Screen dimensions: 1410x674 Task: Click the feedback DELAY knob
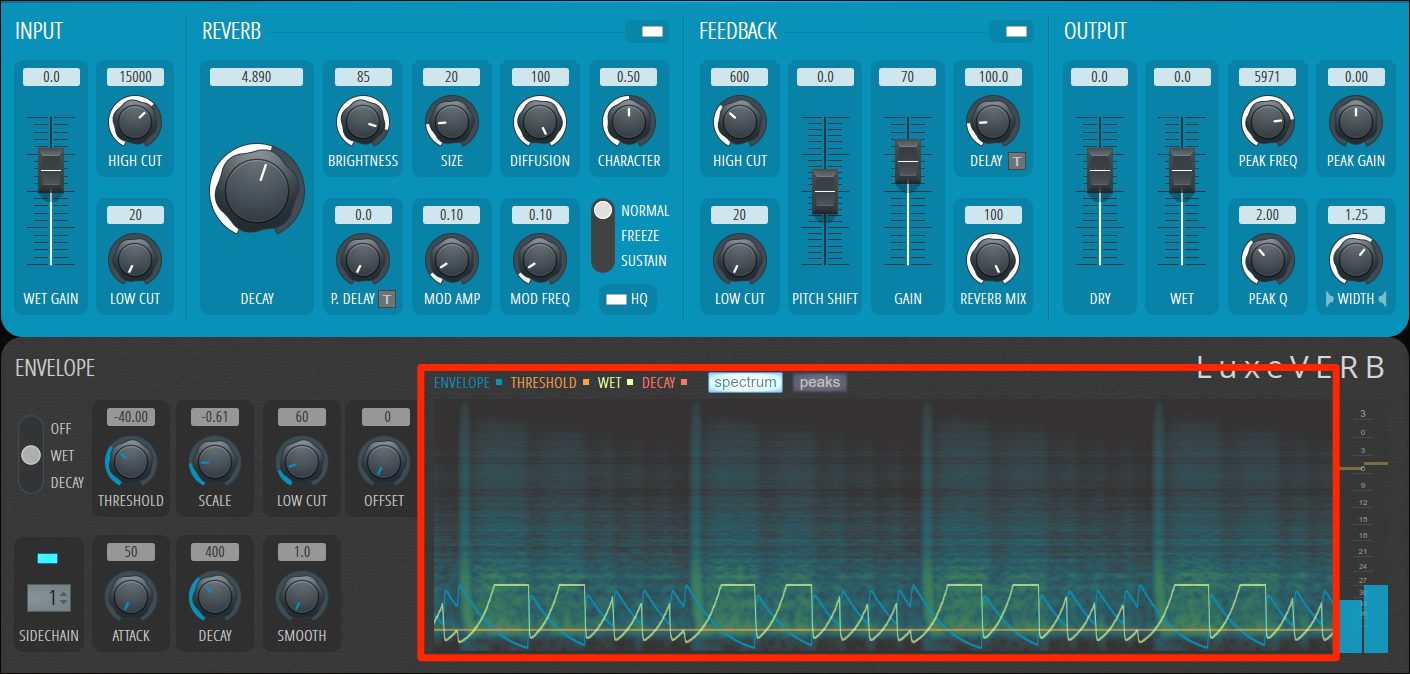tap(993, 122)
